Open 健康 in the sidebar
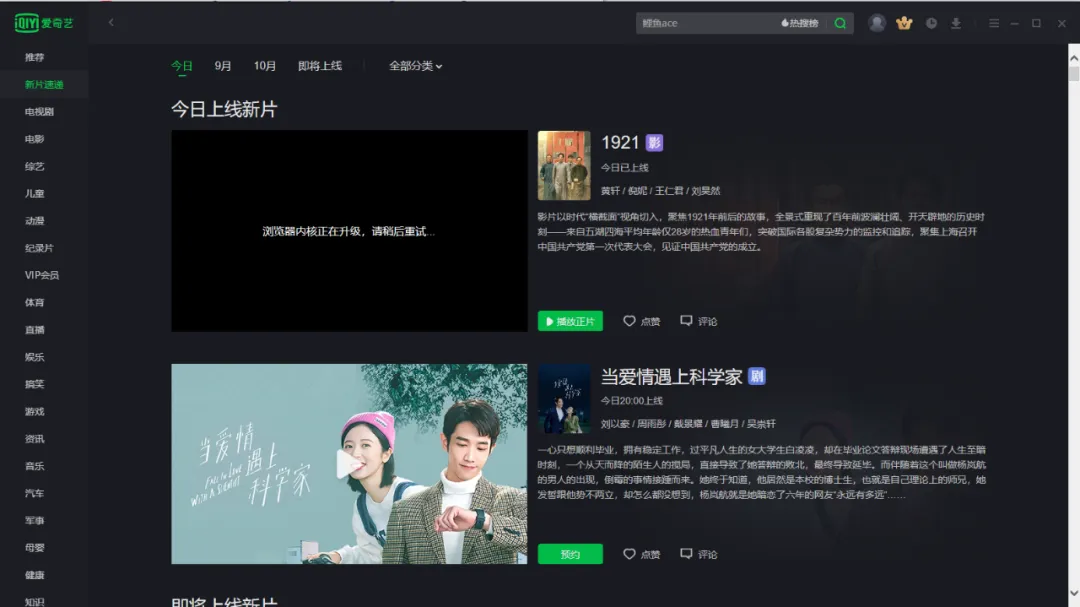Image resolution: width=1080 pixels, height=607 pixels. 34,575
